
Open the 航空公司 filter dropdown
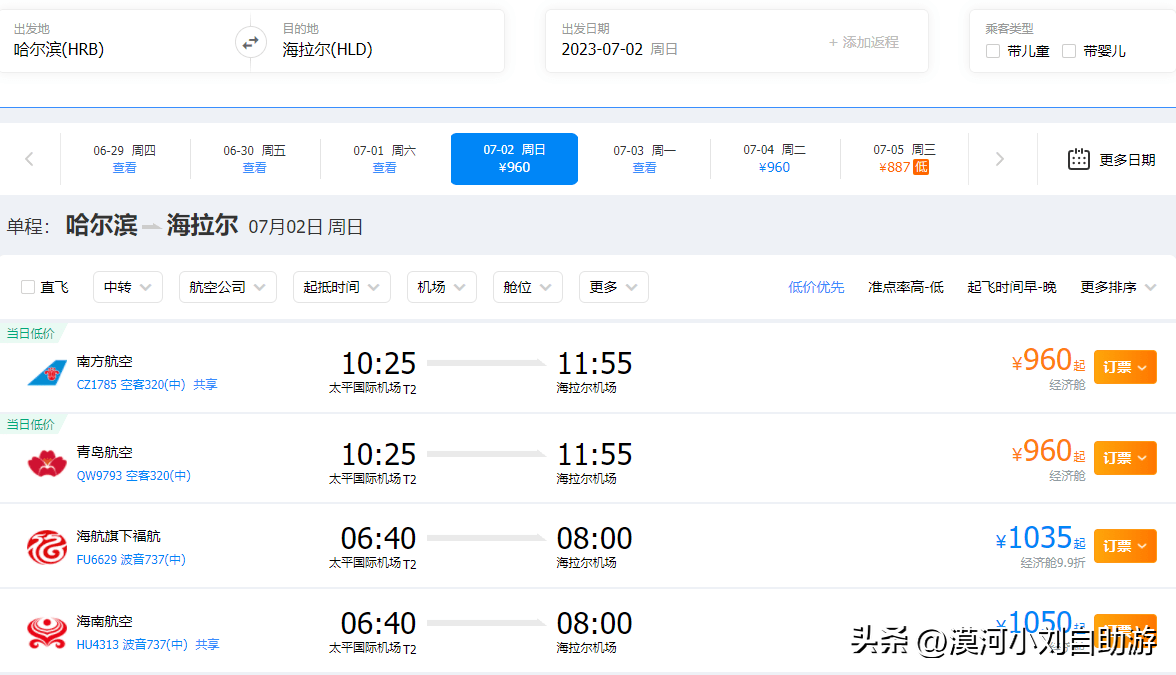pyautogui.click(x=227, y=287)
